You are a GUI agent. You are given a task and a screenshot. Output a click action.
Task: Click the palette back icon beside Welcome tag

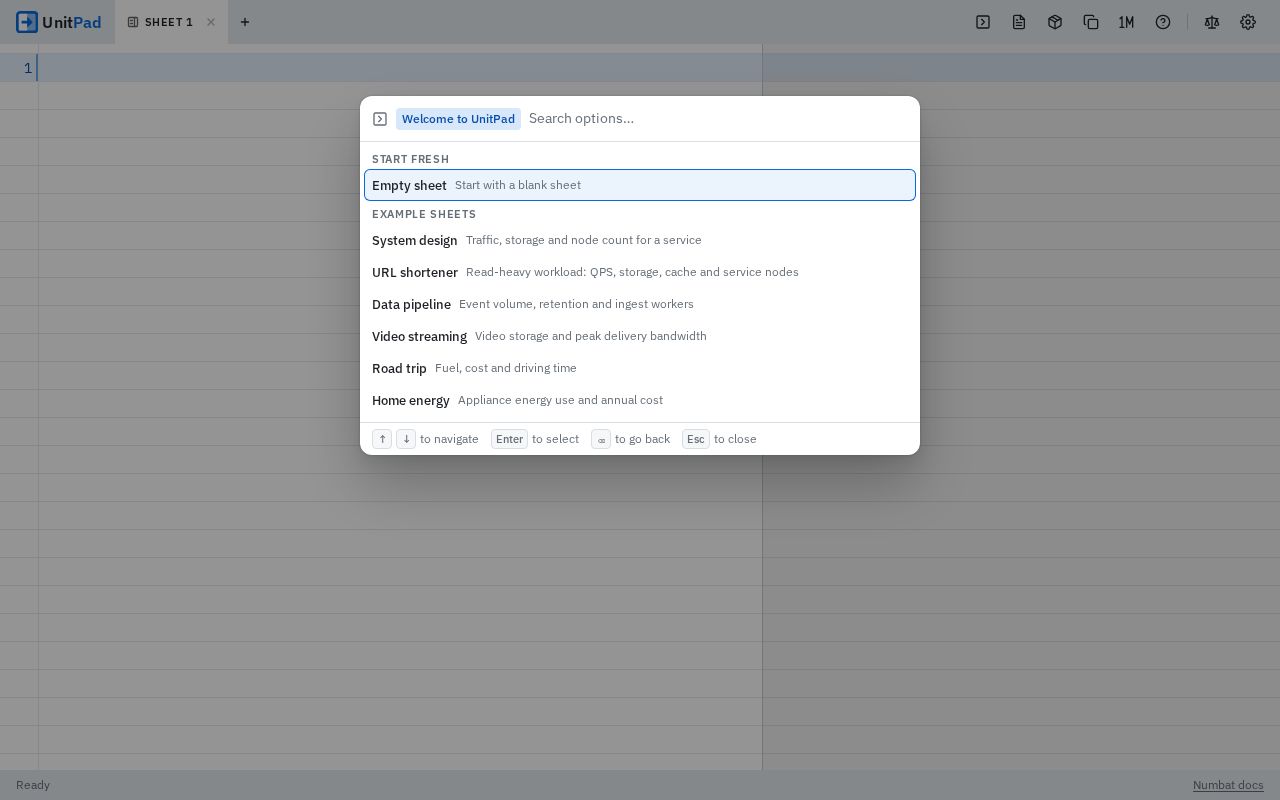(x=380, y=119)
